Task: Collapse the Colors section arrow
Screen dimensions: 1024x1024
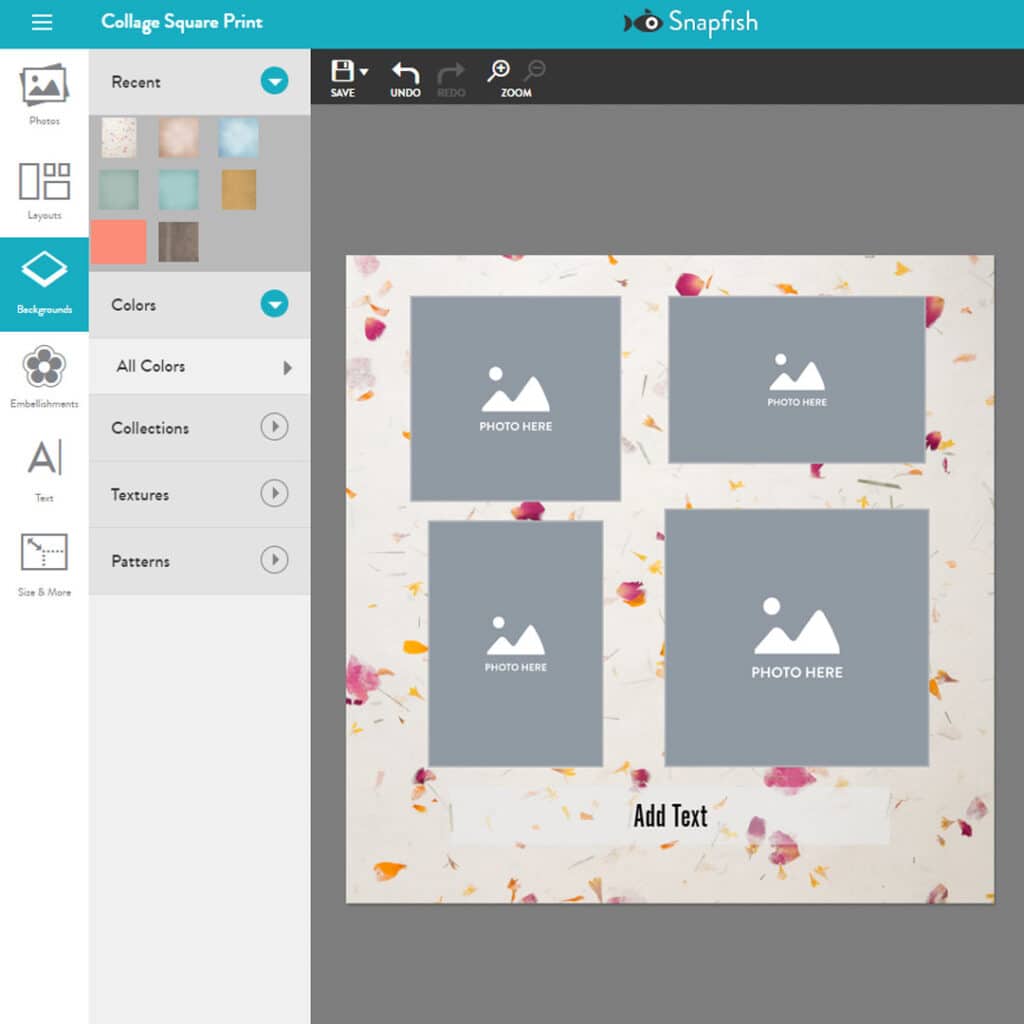Action: point(274,304)
